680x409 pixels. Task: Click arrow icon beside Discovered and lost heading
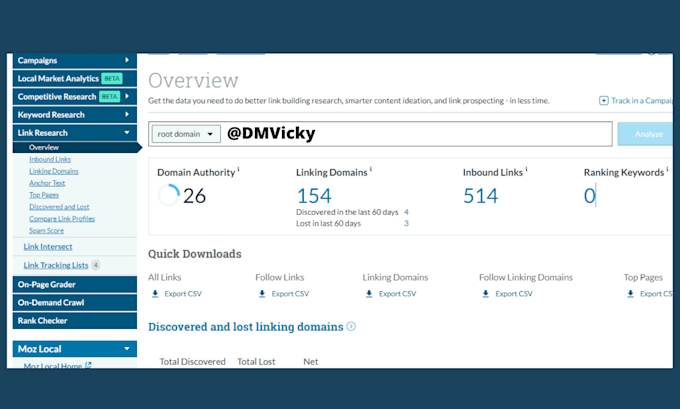tap(351, 326)
